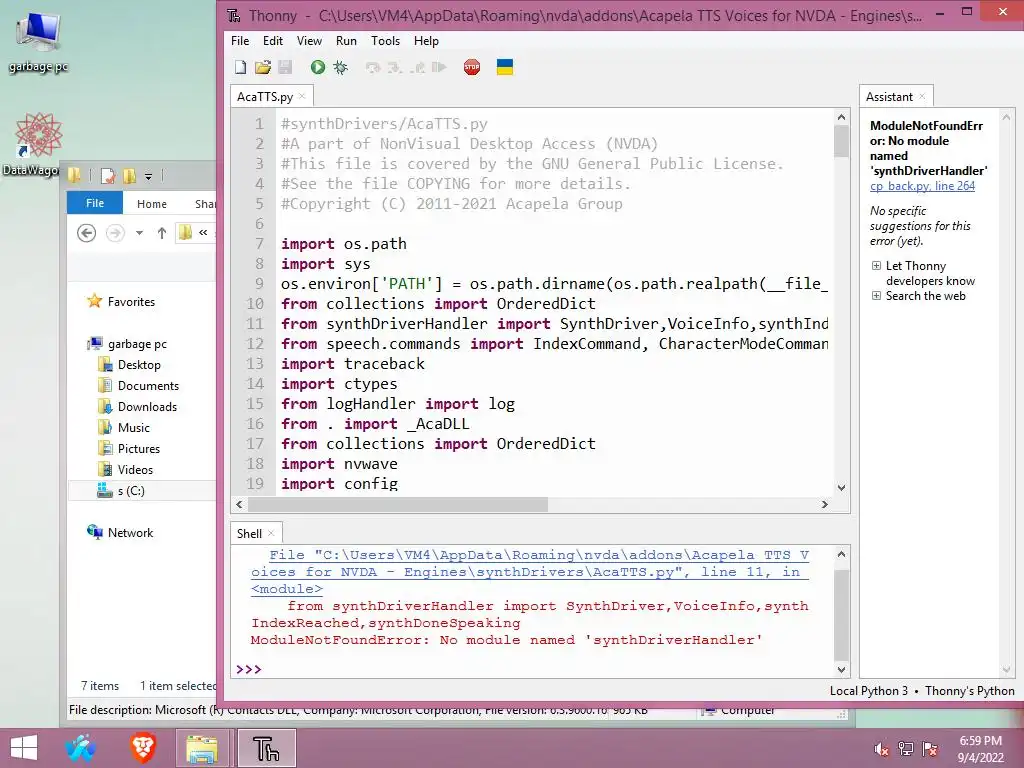
Task: Select Downloads folder in Explorer tree
Action: coord(138,406)
